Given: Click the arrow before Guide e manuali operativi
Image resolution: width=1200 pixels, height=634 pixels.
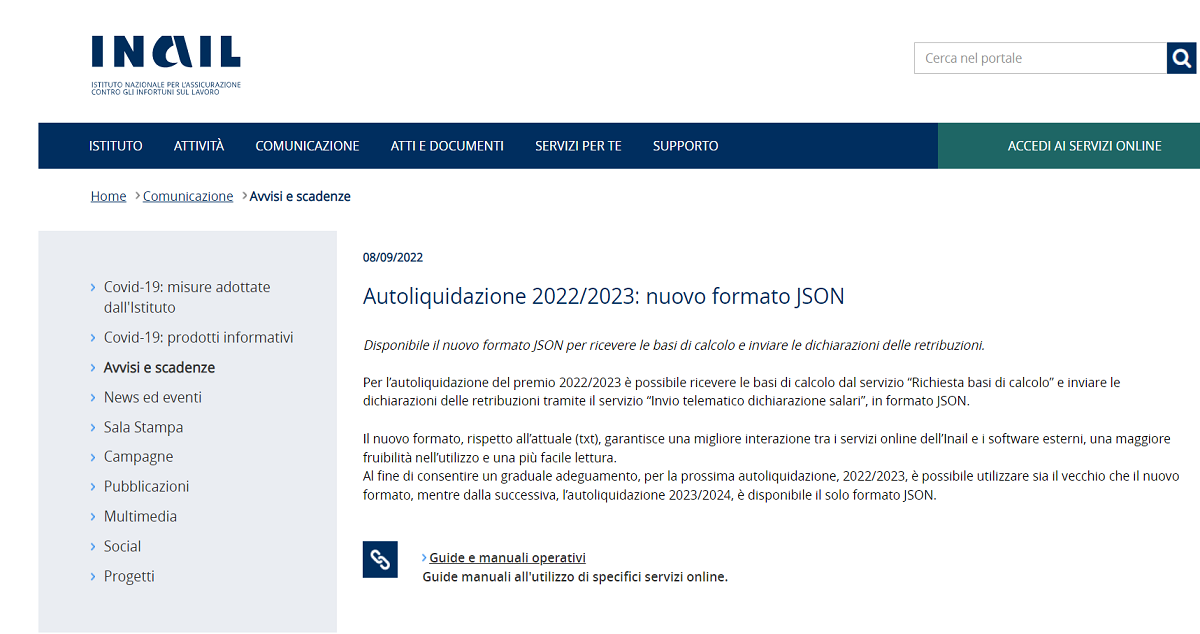Looking at the screenshot, I should click(x=425, y=557).
